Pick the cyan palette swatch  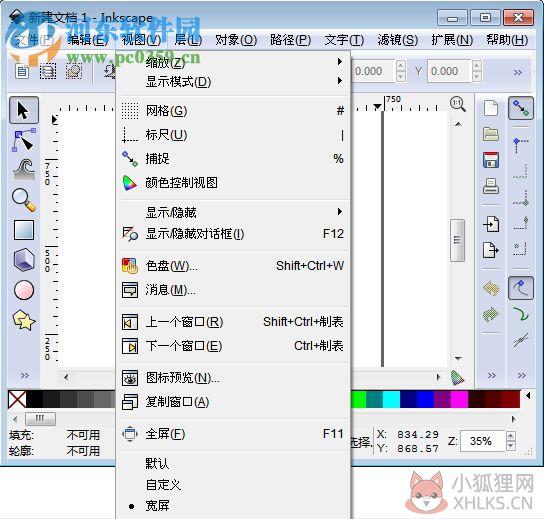[x=392, y=399]
